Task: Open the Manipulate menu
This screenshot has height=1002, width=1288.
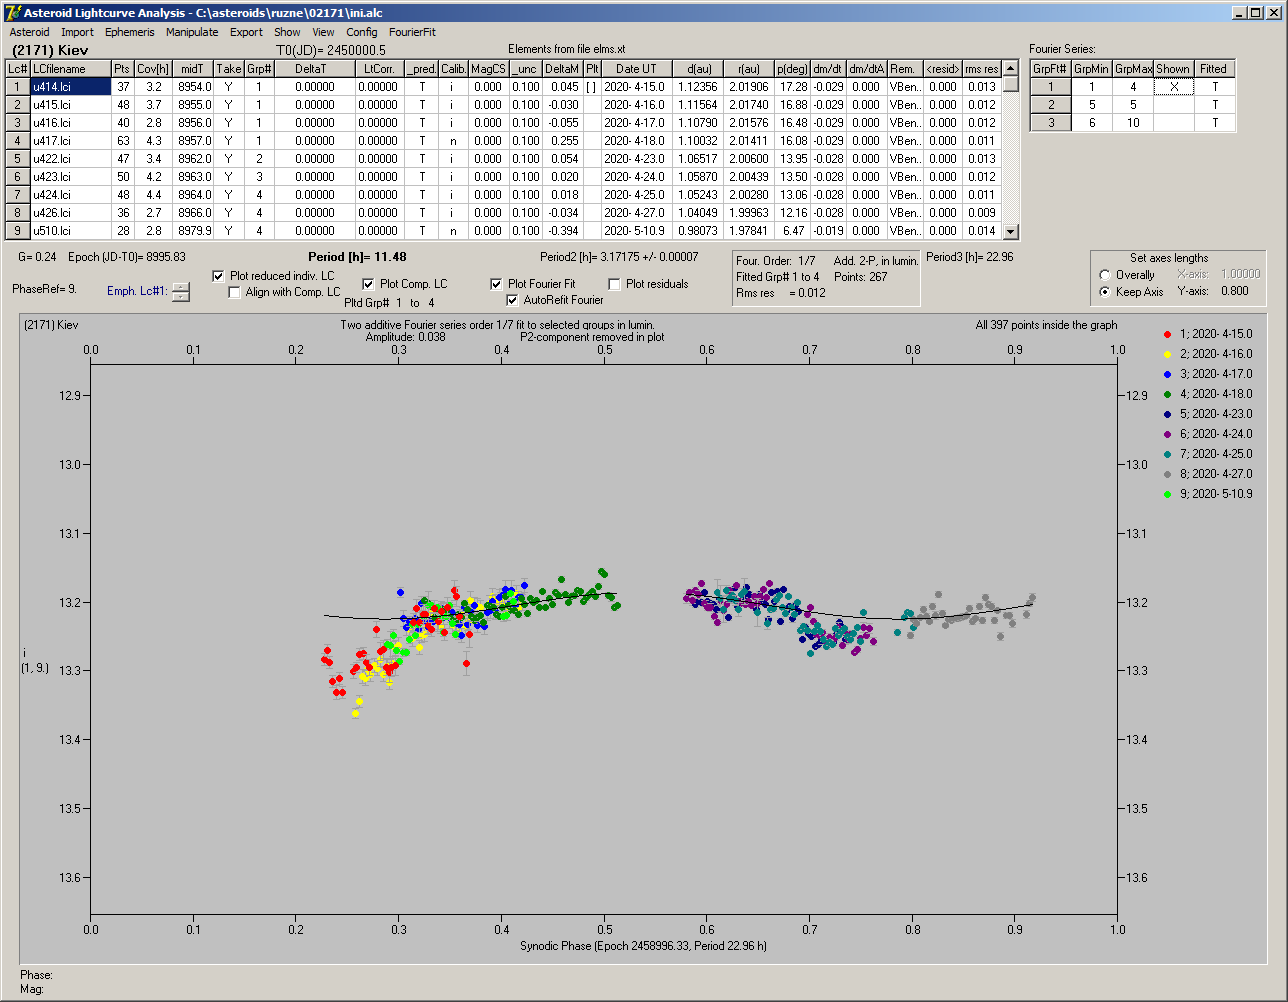Action: (192, 32)
